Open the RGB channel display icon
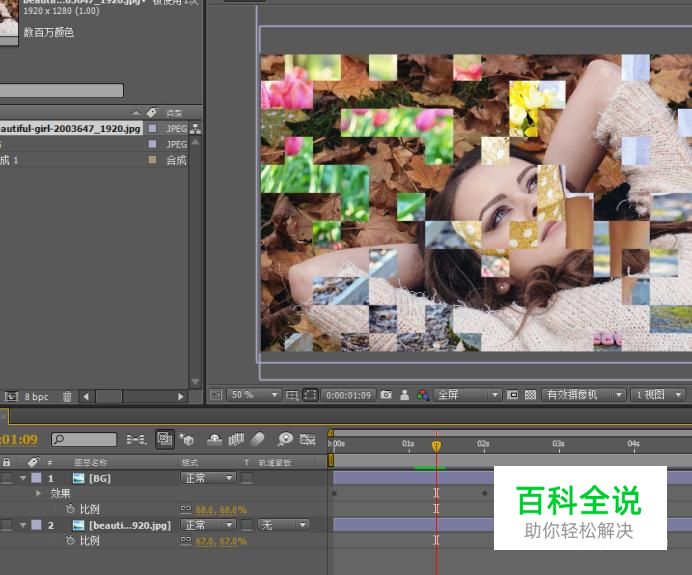692x575 pixels. (423, 395)
